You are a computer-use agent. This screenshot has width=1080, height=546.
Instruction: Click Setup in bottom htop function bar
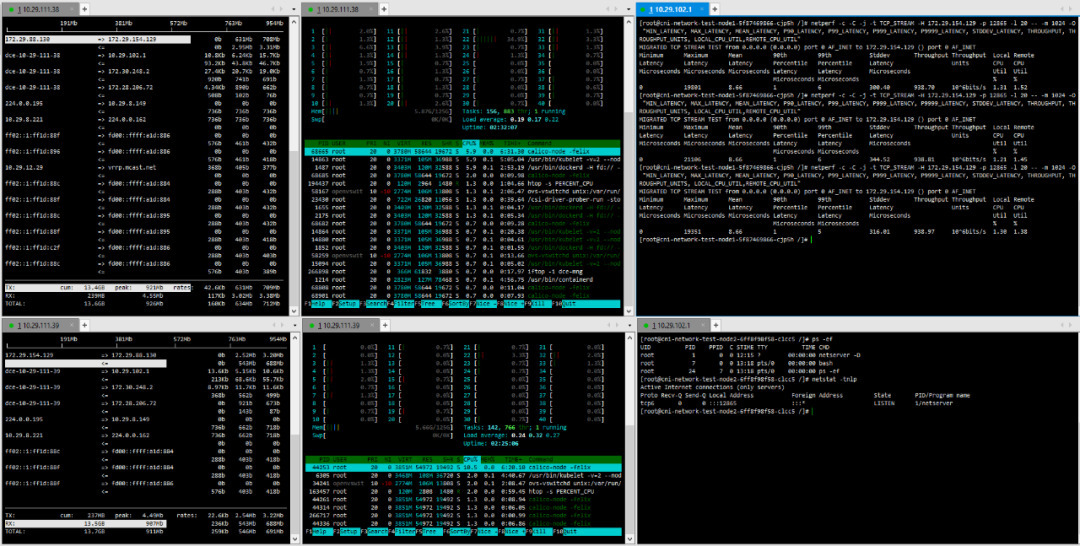coord(347,532)
